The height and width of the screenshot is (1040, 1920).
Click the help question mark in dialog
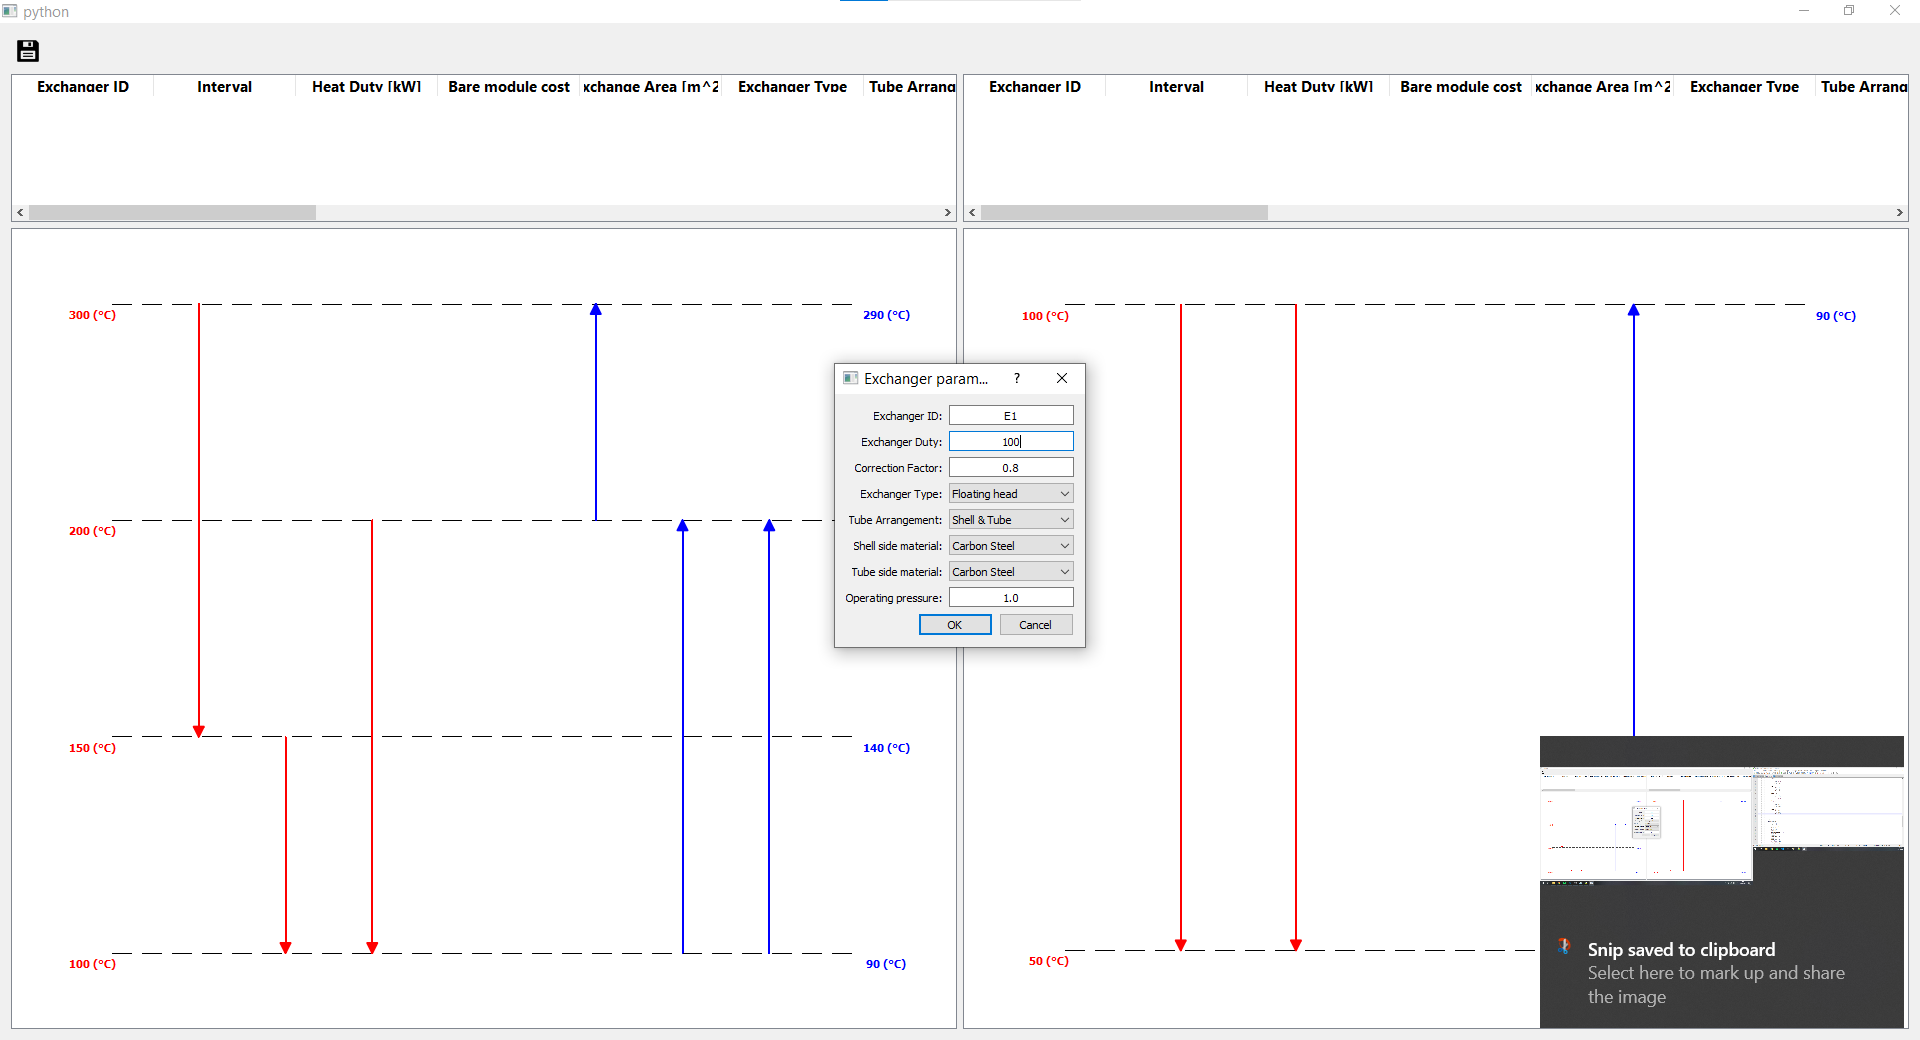coord(1017,378)
